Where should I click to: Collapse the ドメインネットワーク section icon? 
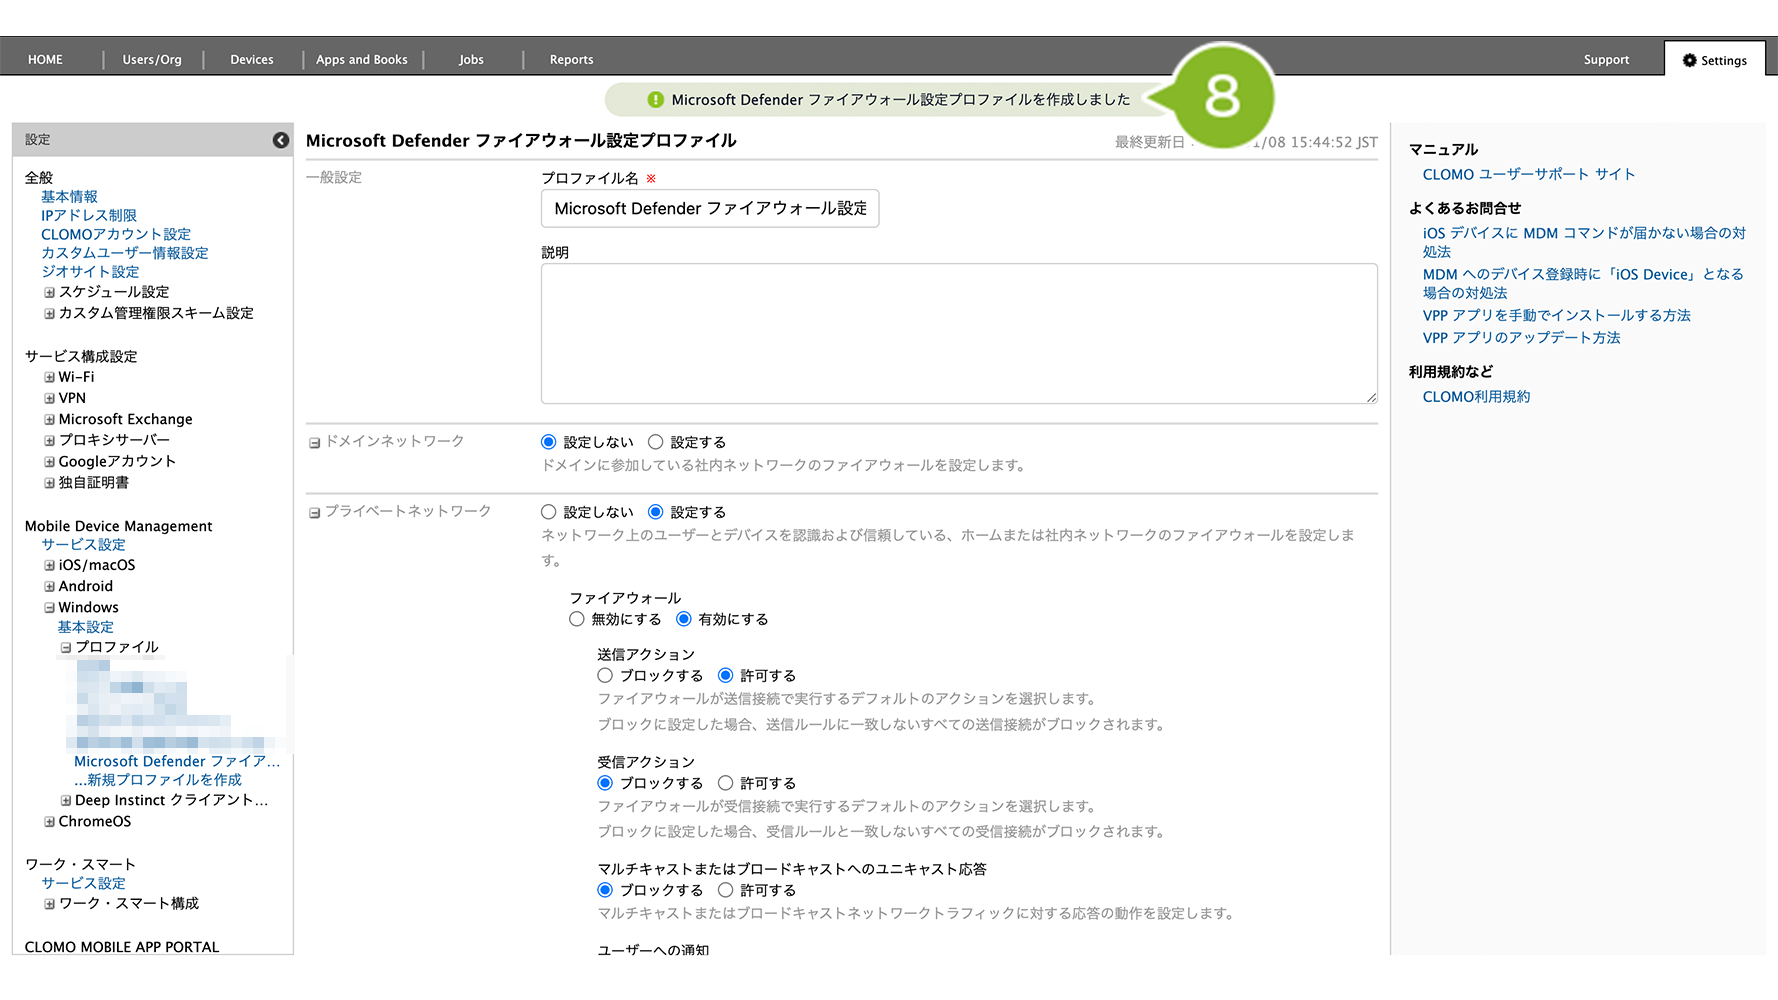[x=314, y=443]
